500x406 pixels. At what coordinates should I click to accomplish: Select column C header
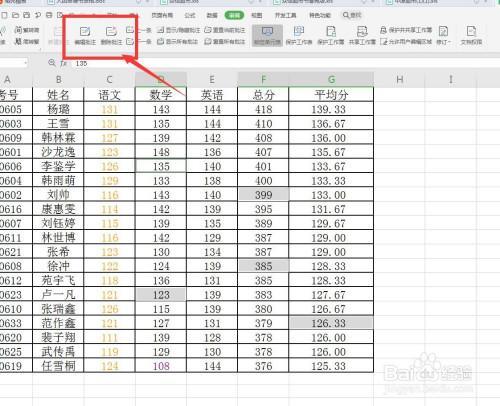click(109, 80)
